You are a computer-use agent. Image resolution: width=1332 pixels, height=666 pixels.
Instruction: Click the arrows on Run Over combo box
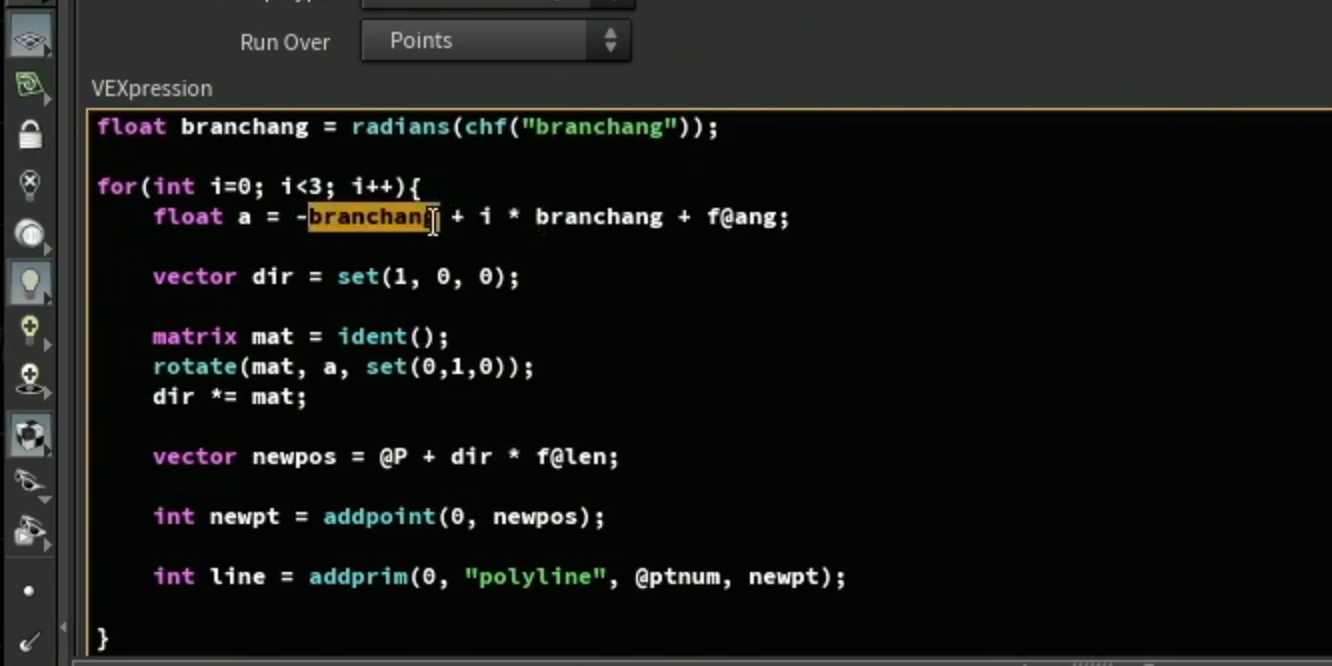pos(610,41)
